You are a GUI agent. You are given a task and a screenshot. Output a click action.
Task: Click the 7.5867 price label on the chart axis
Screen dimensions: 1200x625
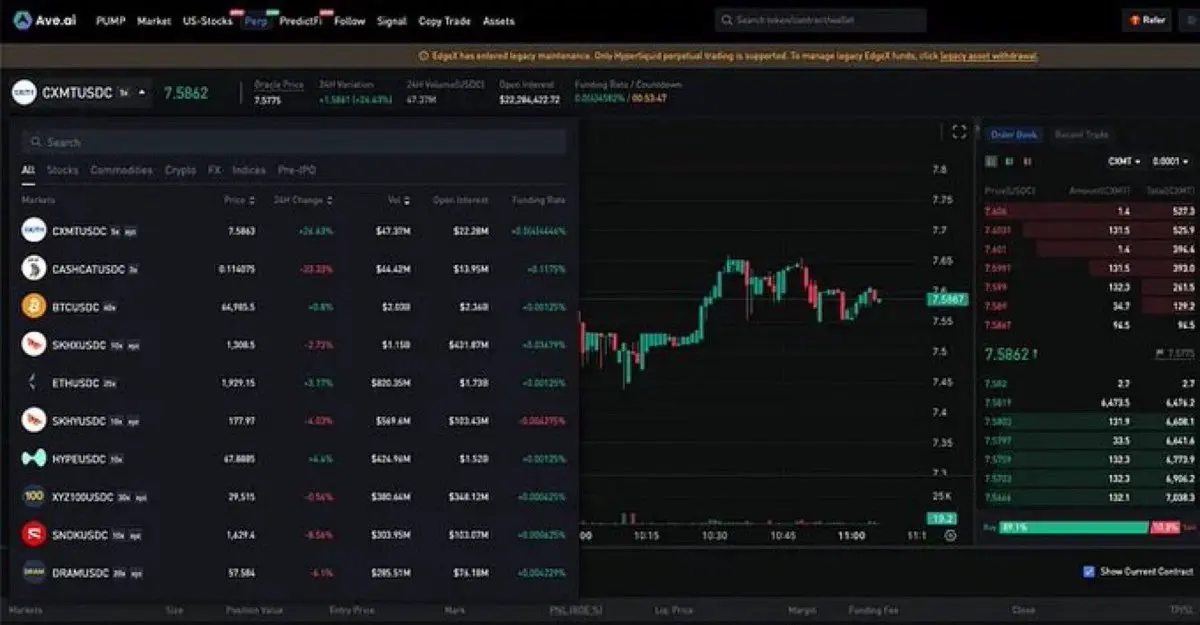click(947, 298)
